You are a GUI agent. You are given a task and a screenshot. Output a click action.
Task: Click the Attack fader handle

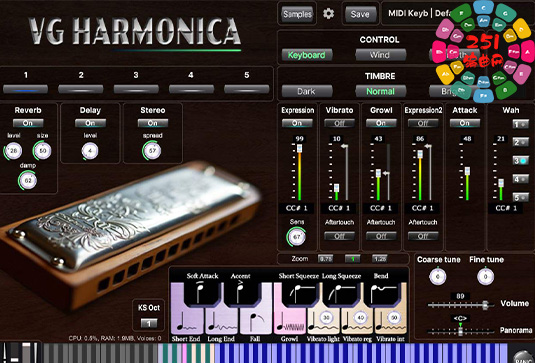(467, 171)
